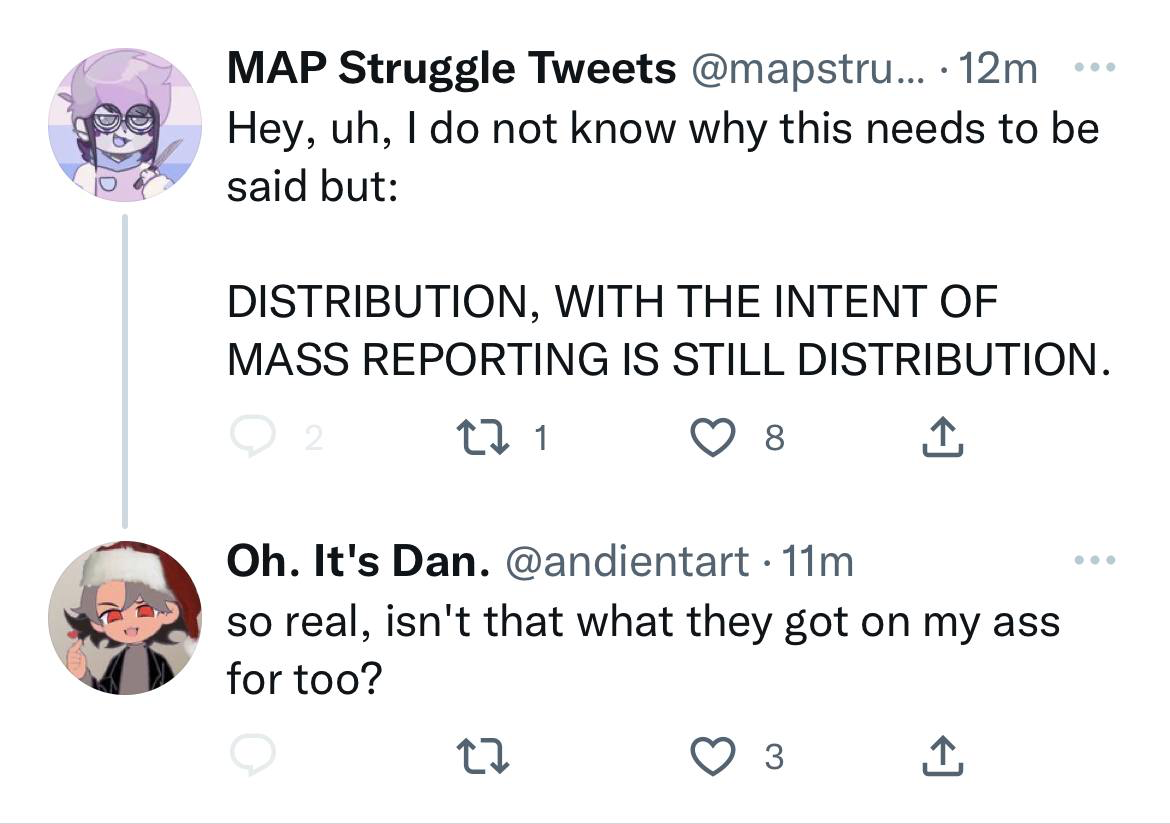Like the MAP Struggle Tweets post
This screenshot has width=1170, height=824.
click(x=713, y=437)
